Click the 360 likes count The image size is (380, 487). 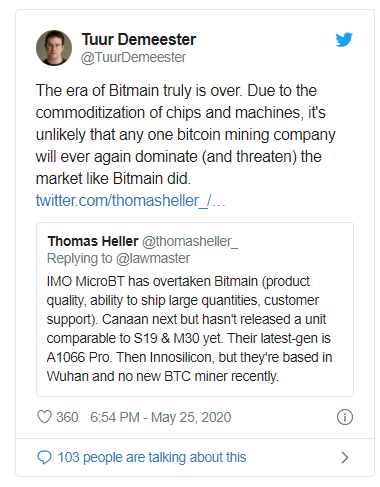67,417
